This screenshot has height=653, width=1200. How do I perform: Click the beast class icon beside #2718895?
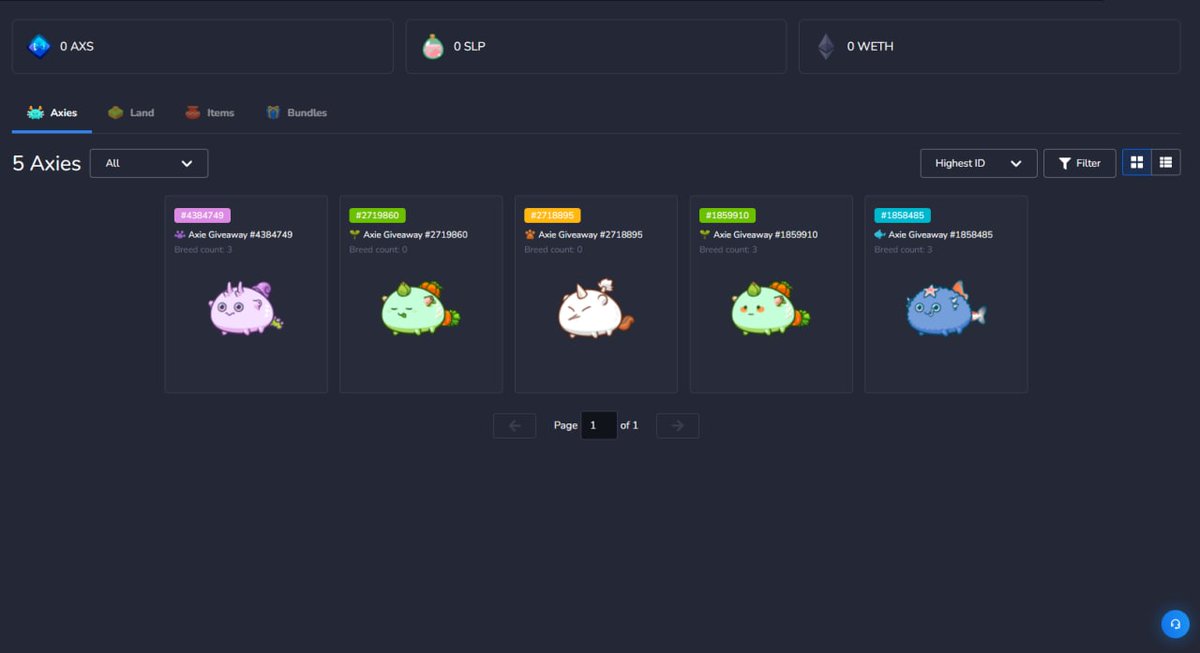pos(529,235)
